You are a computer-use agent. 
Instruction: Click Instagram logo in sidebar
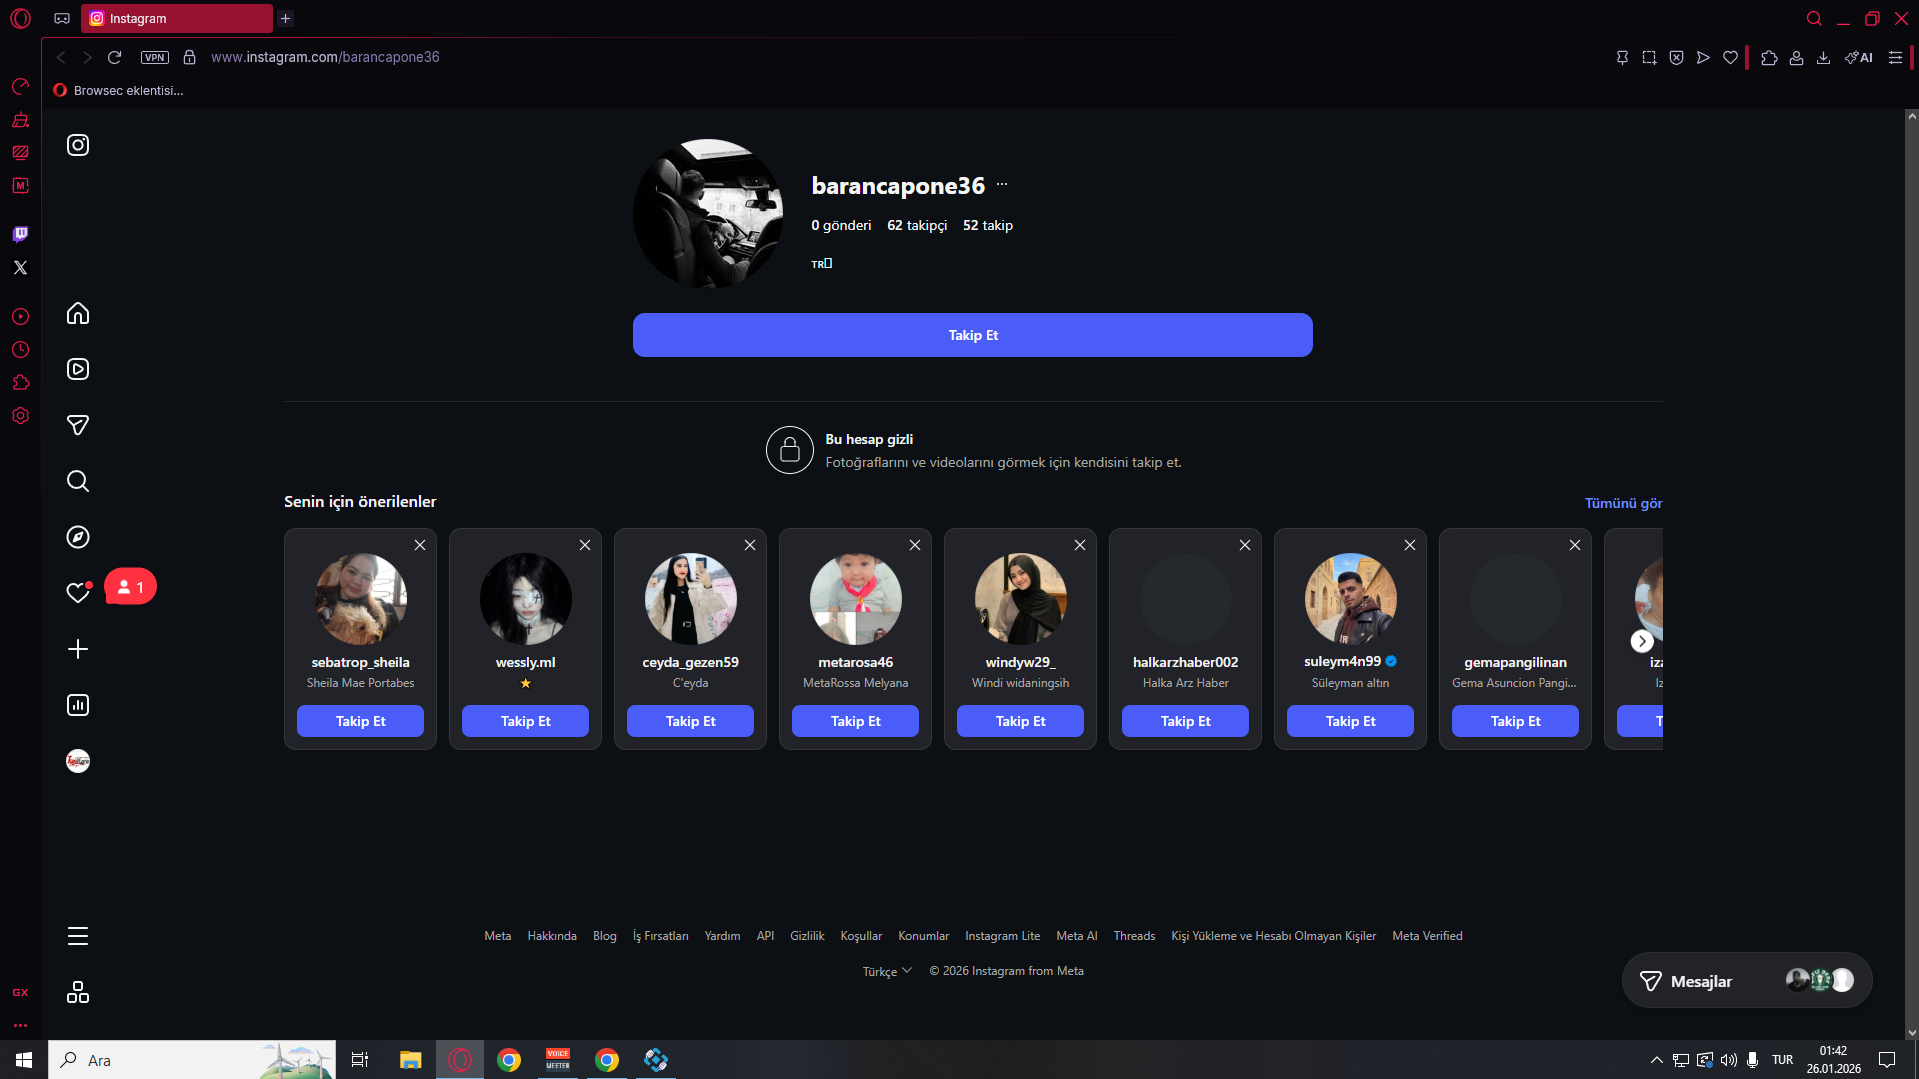(x=78, y=145)
